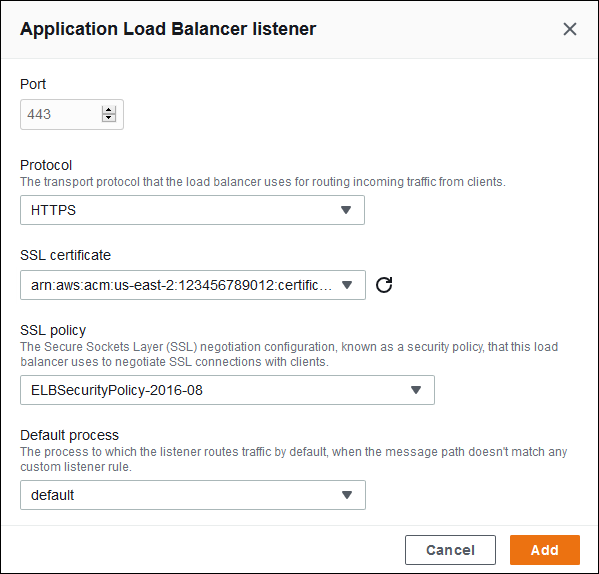The image size is (599, 574).
Task: Click the orange Add button
Action: 545,550
